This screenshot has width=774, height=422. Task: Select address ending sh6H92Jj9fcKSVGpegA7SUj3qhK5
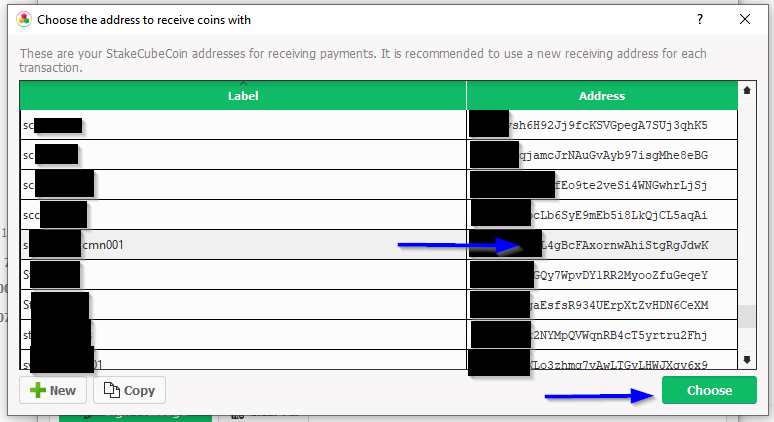coord(602,125)
